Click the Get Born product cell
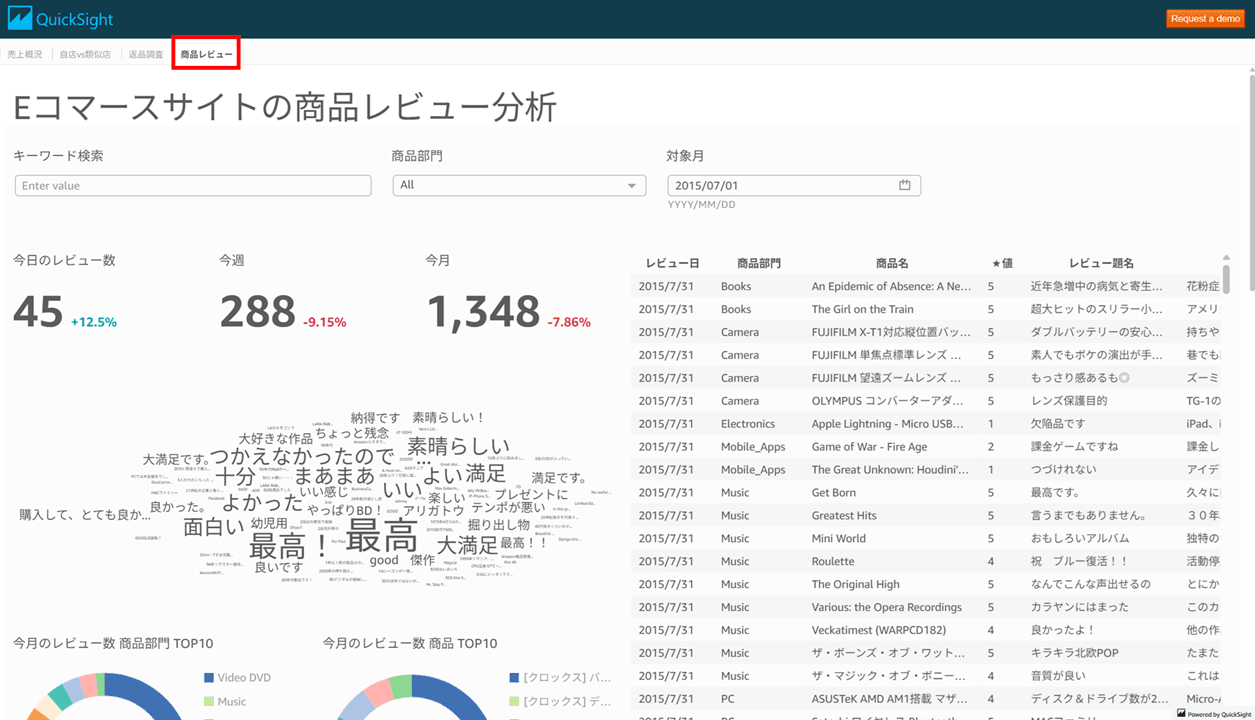This screenshot has height=720, width=1255. point(833,493)
